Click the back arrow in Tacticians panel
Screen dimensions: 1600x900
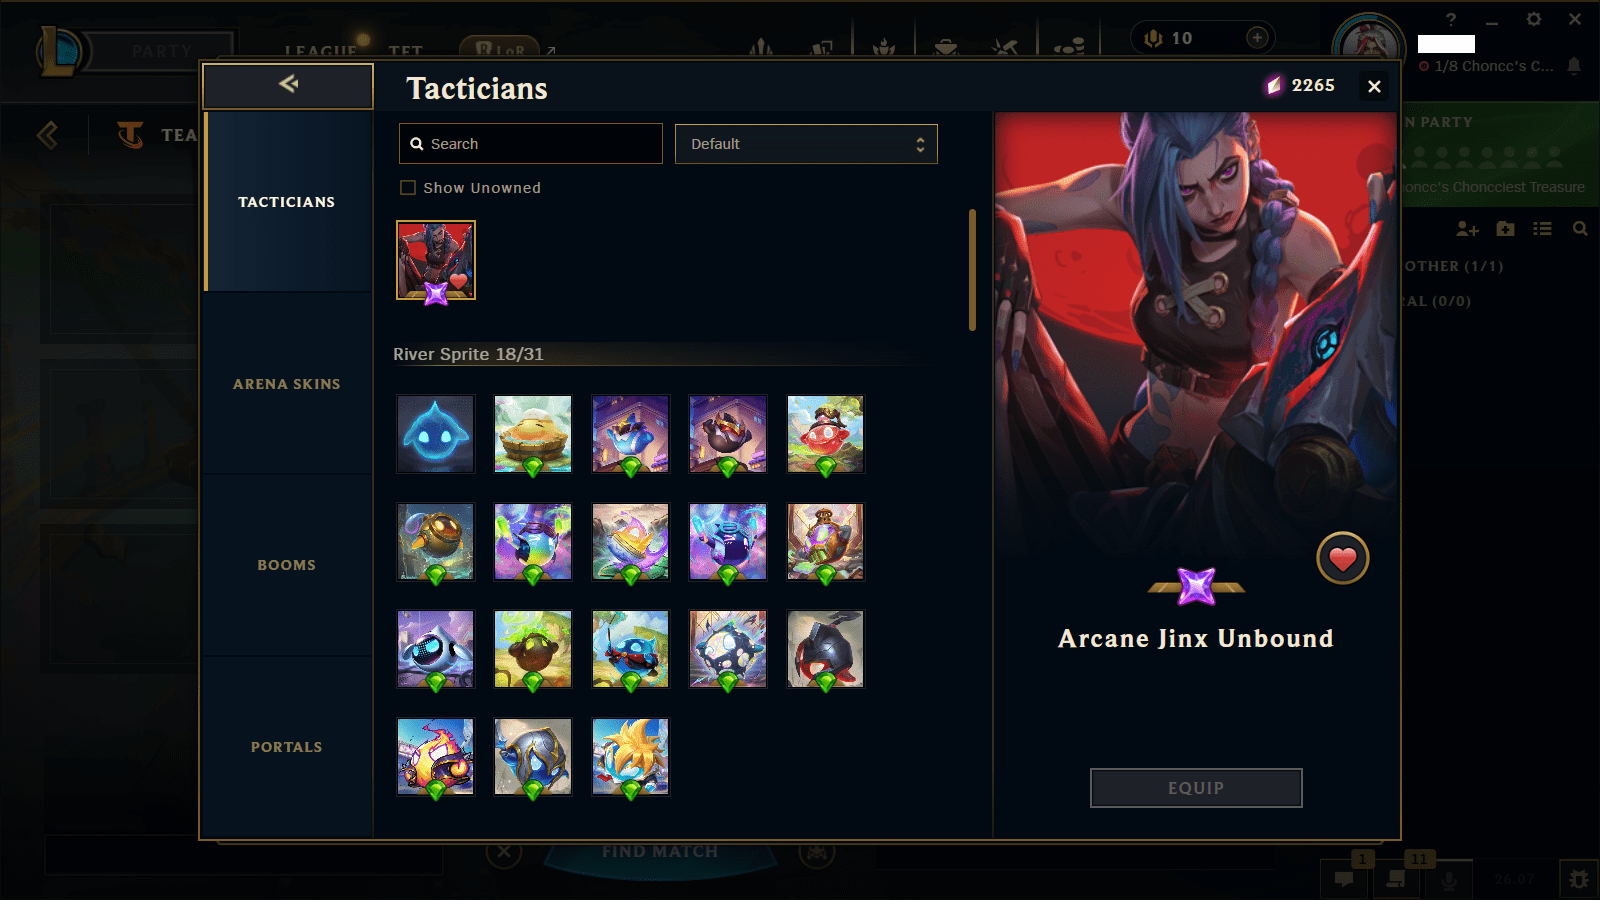(288, 85)
